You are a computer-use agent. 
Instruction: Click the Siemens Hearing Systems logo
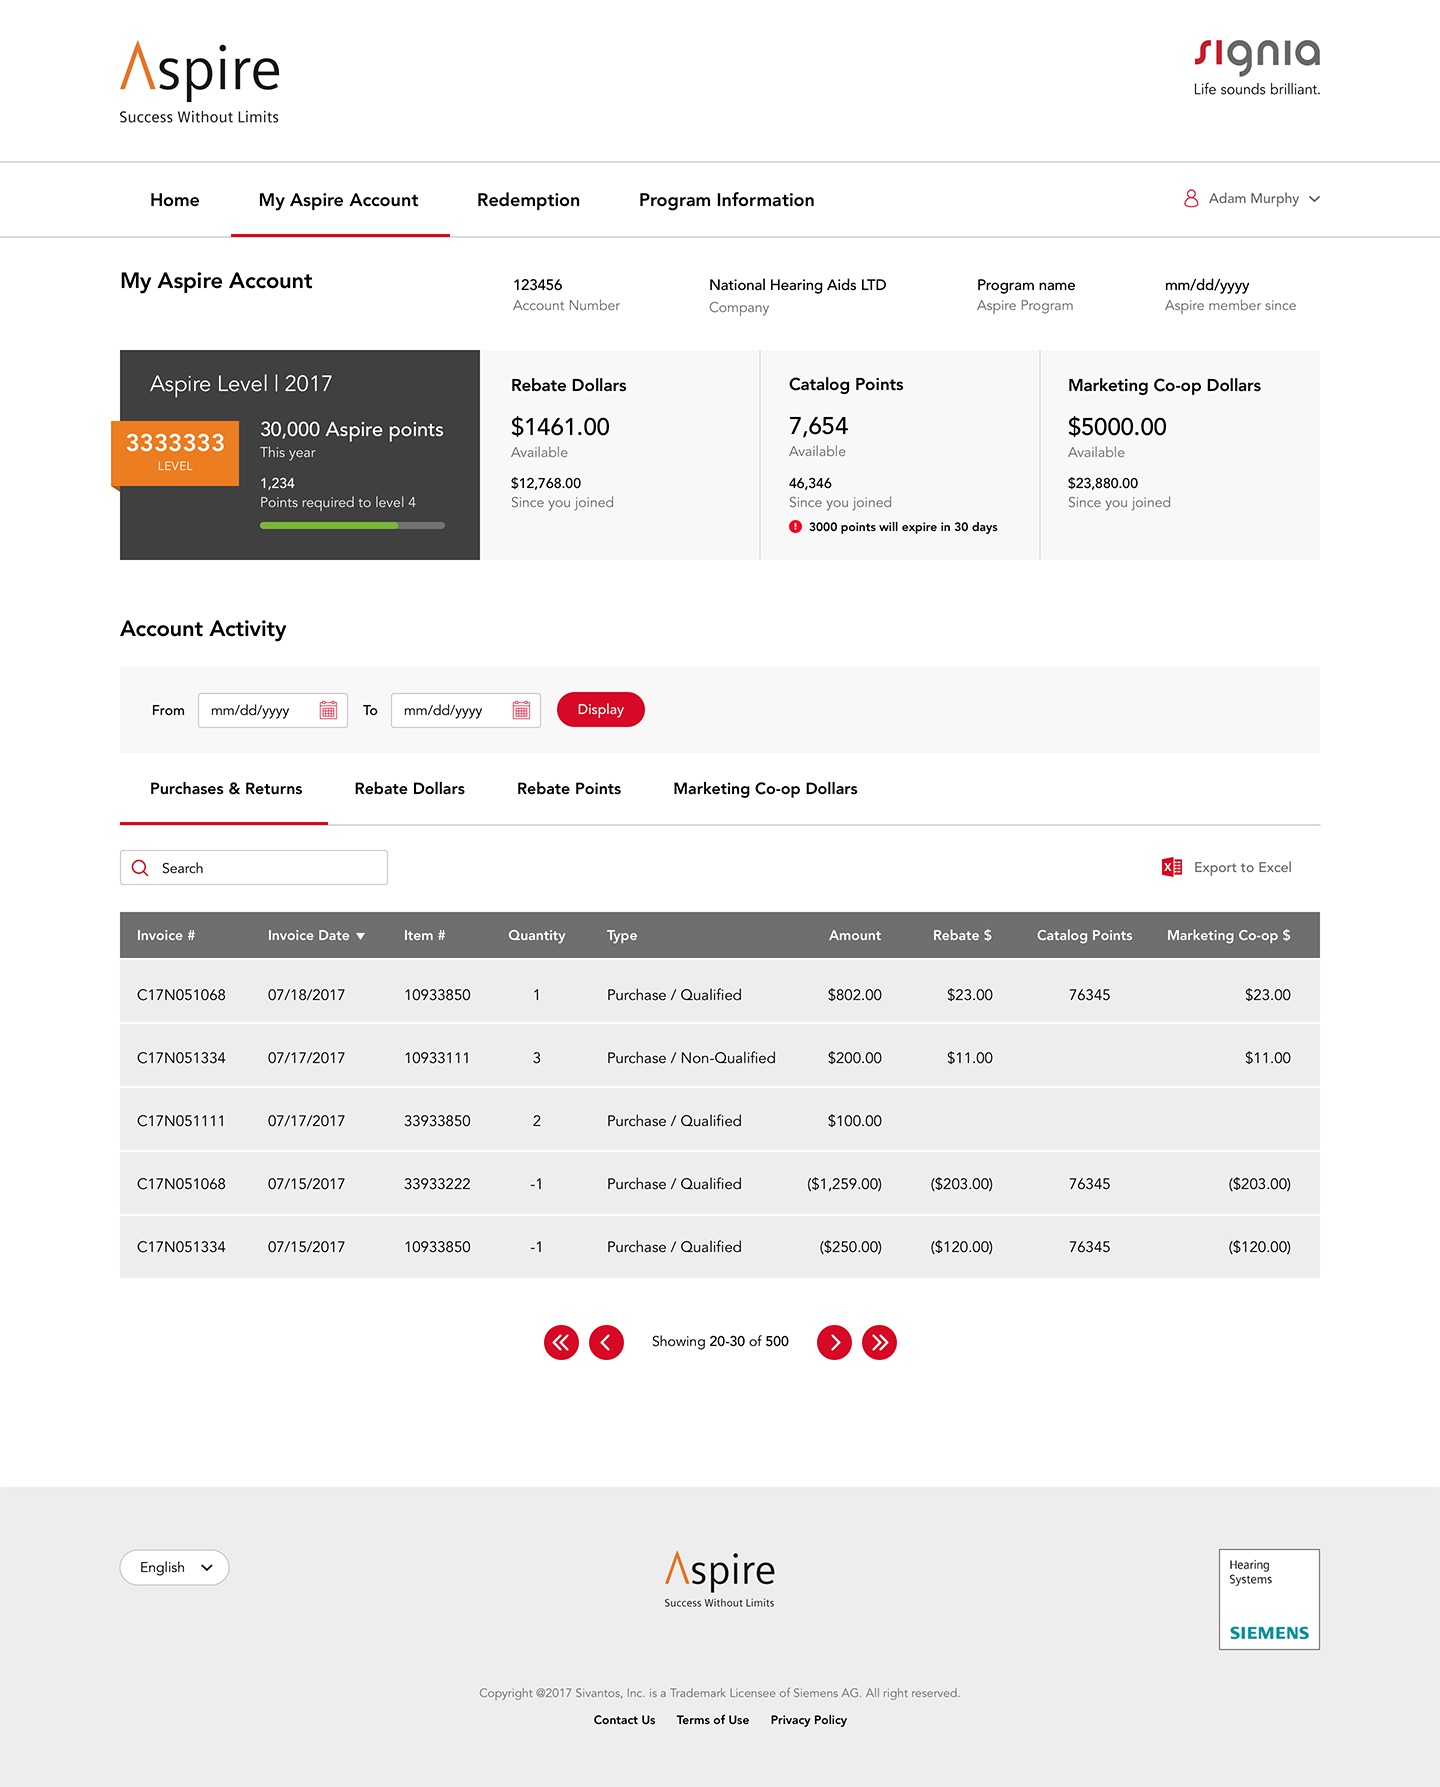click(x=1269, y=1599)
